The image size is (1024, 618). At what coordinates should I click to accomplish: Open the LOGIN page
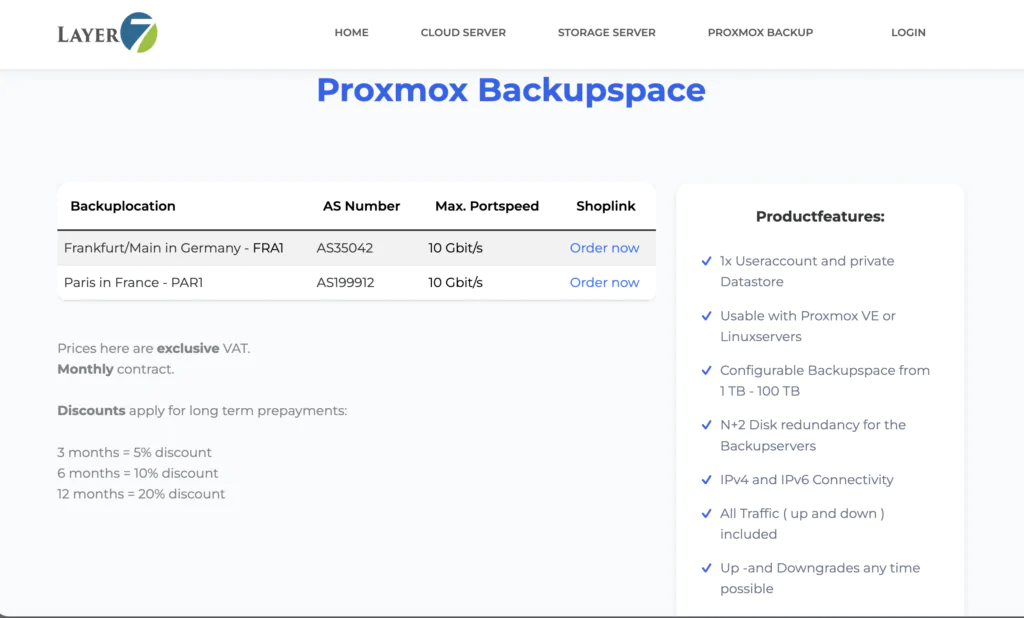(x=908, y=32)
